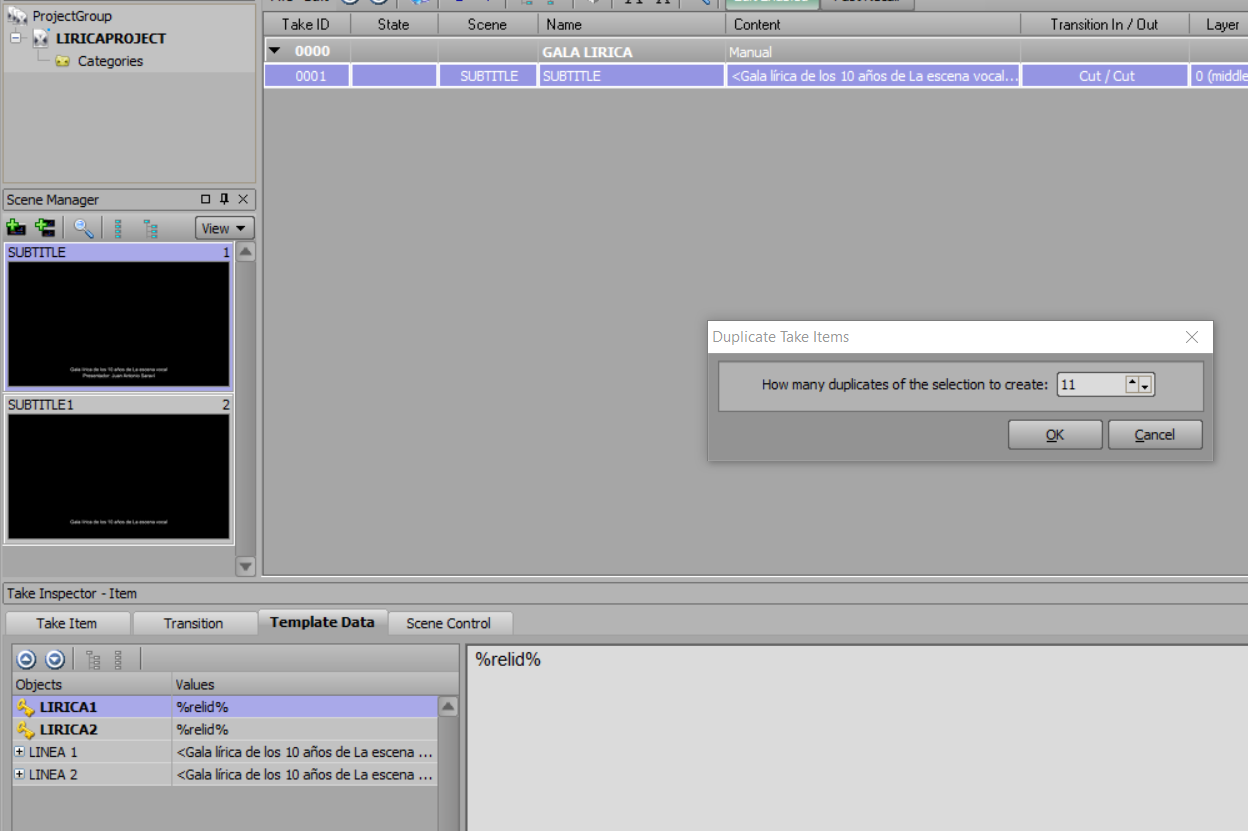Viewport: 1248px width, 831px height.
Task: Click the SUBTITLE name cell in take 0001
Action: [632, 75]
